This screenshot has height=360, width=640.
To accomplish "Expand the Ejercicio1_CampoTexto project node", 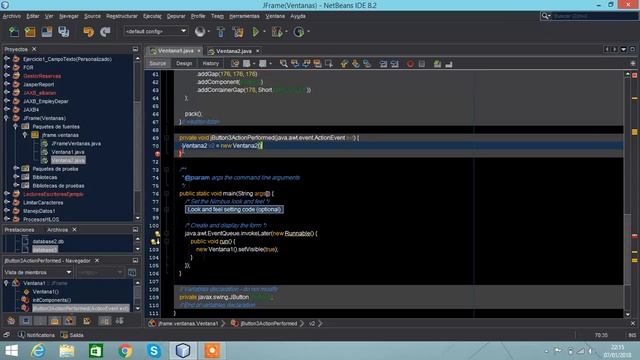I will tap(7, 59).
